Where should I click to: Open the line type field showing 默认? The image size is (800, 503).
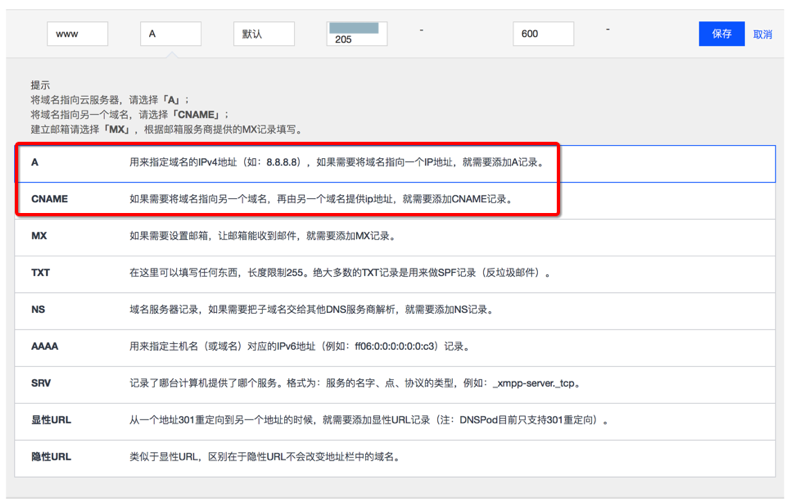point(264,34)
